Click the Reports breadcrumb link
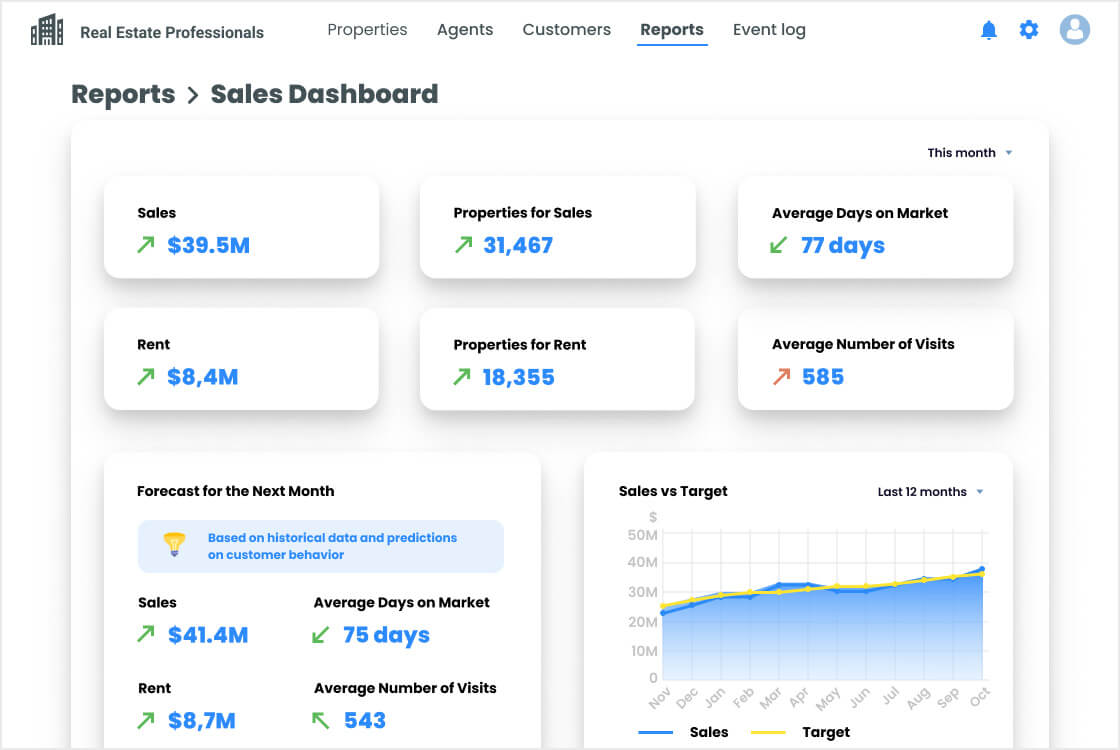 (123, 94)
